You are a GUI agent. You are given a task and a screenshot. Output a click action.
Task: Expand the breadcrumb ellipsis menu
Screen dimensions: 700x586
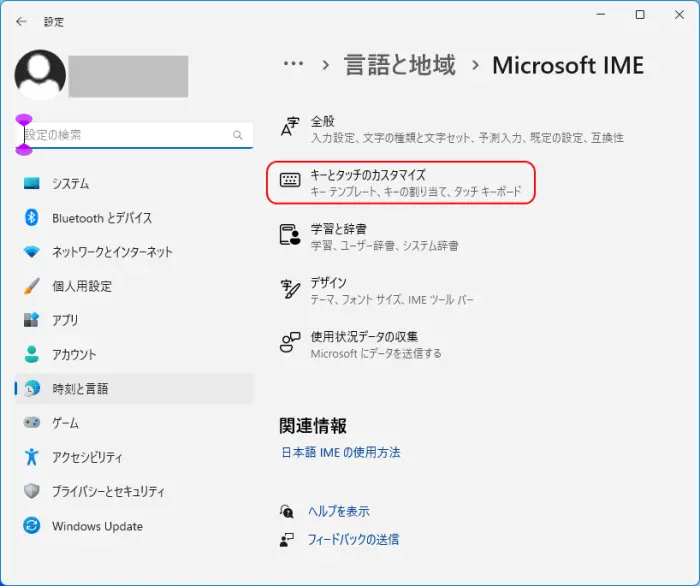[x=293, y=64]
